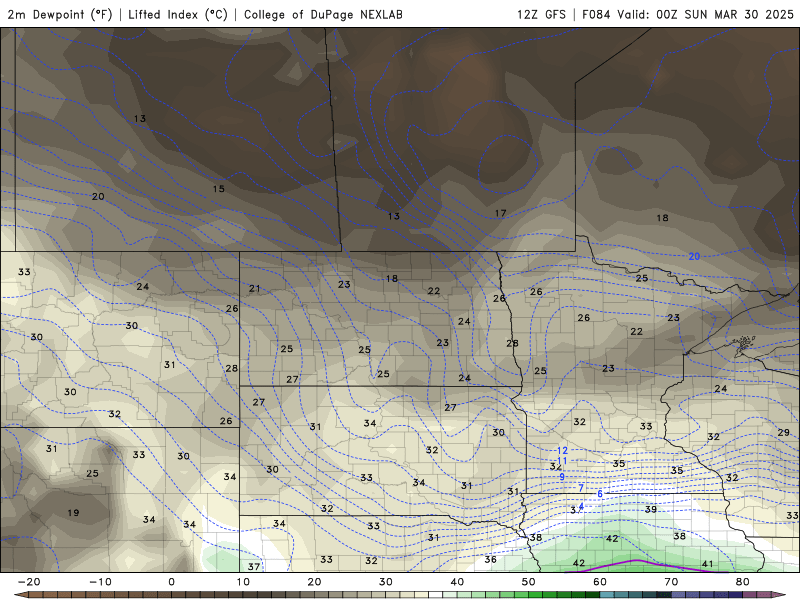The height and width of the screenshot is (600, 800).
Task: Select the 'SUN MAR 30 2025' valid date
Action: (739, 14)
